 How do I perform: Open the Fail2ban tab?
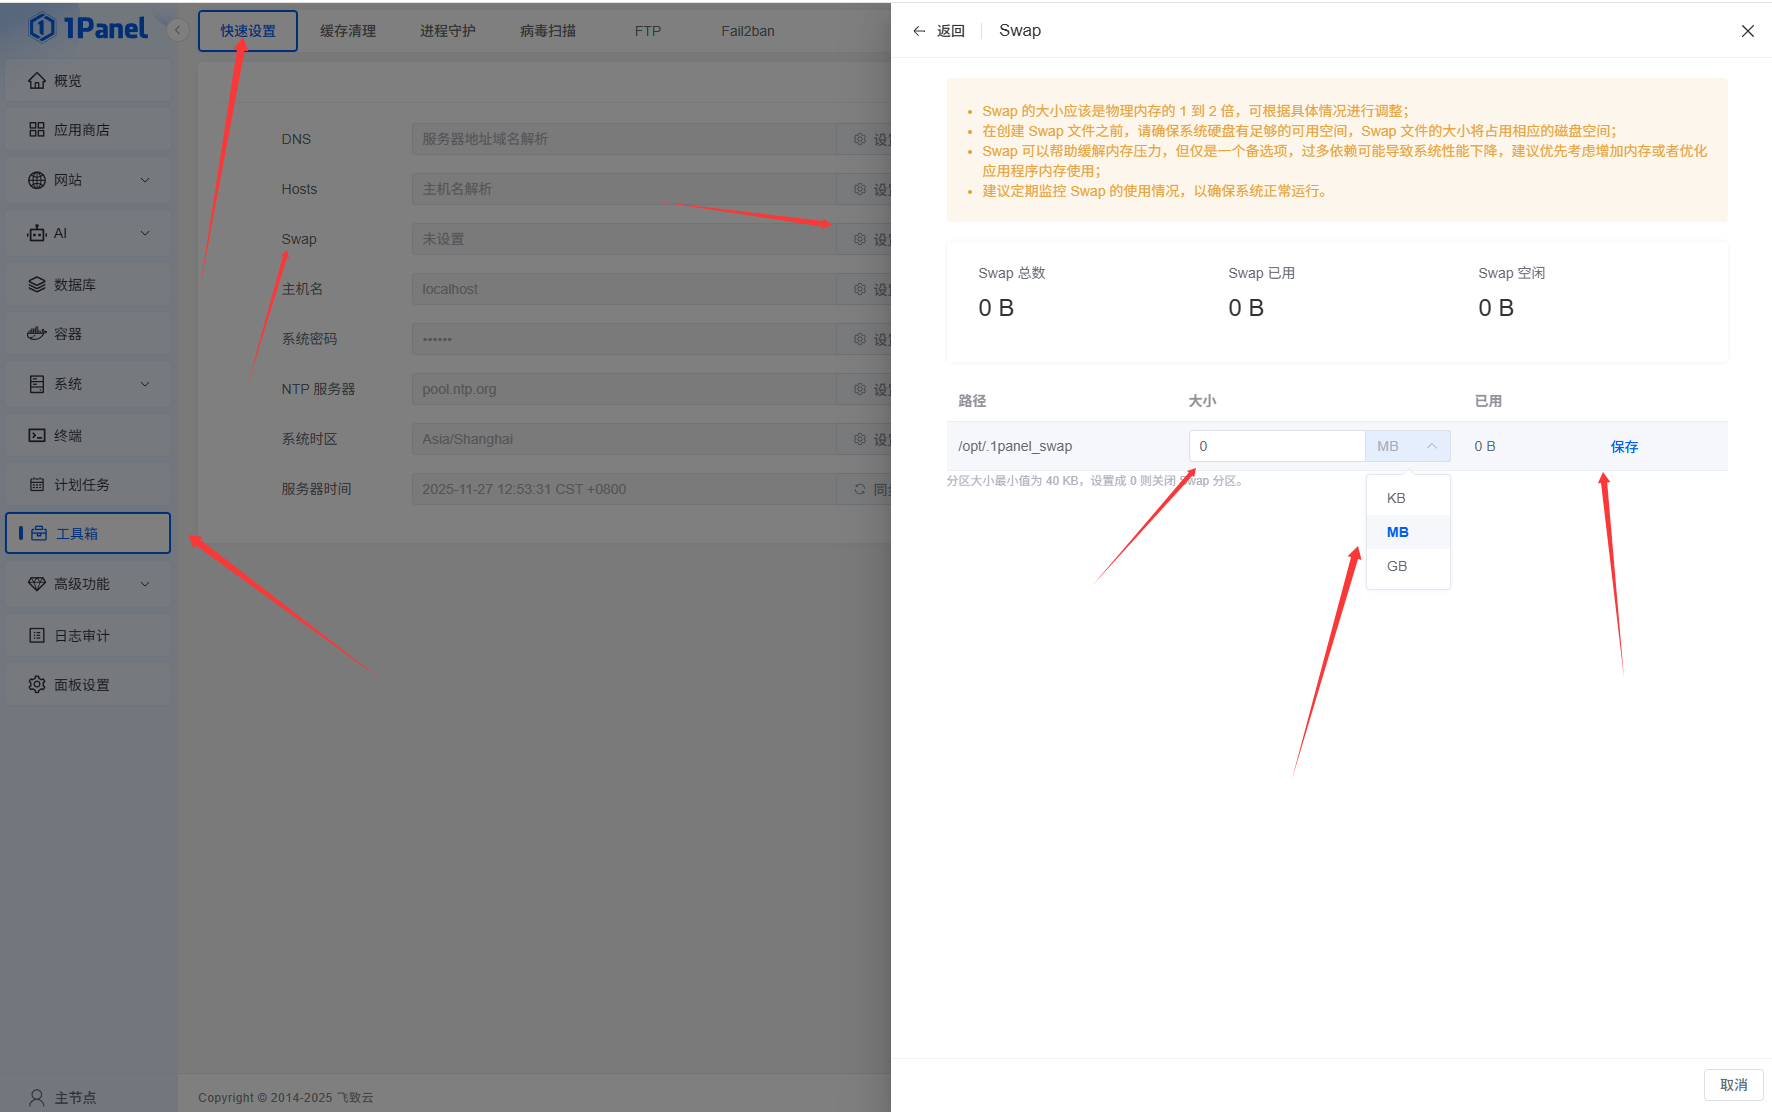[747, 31]
